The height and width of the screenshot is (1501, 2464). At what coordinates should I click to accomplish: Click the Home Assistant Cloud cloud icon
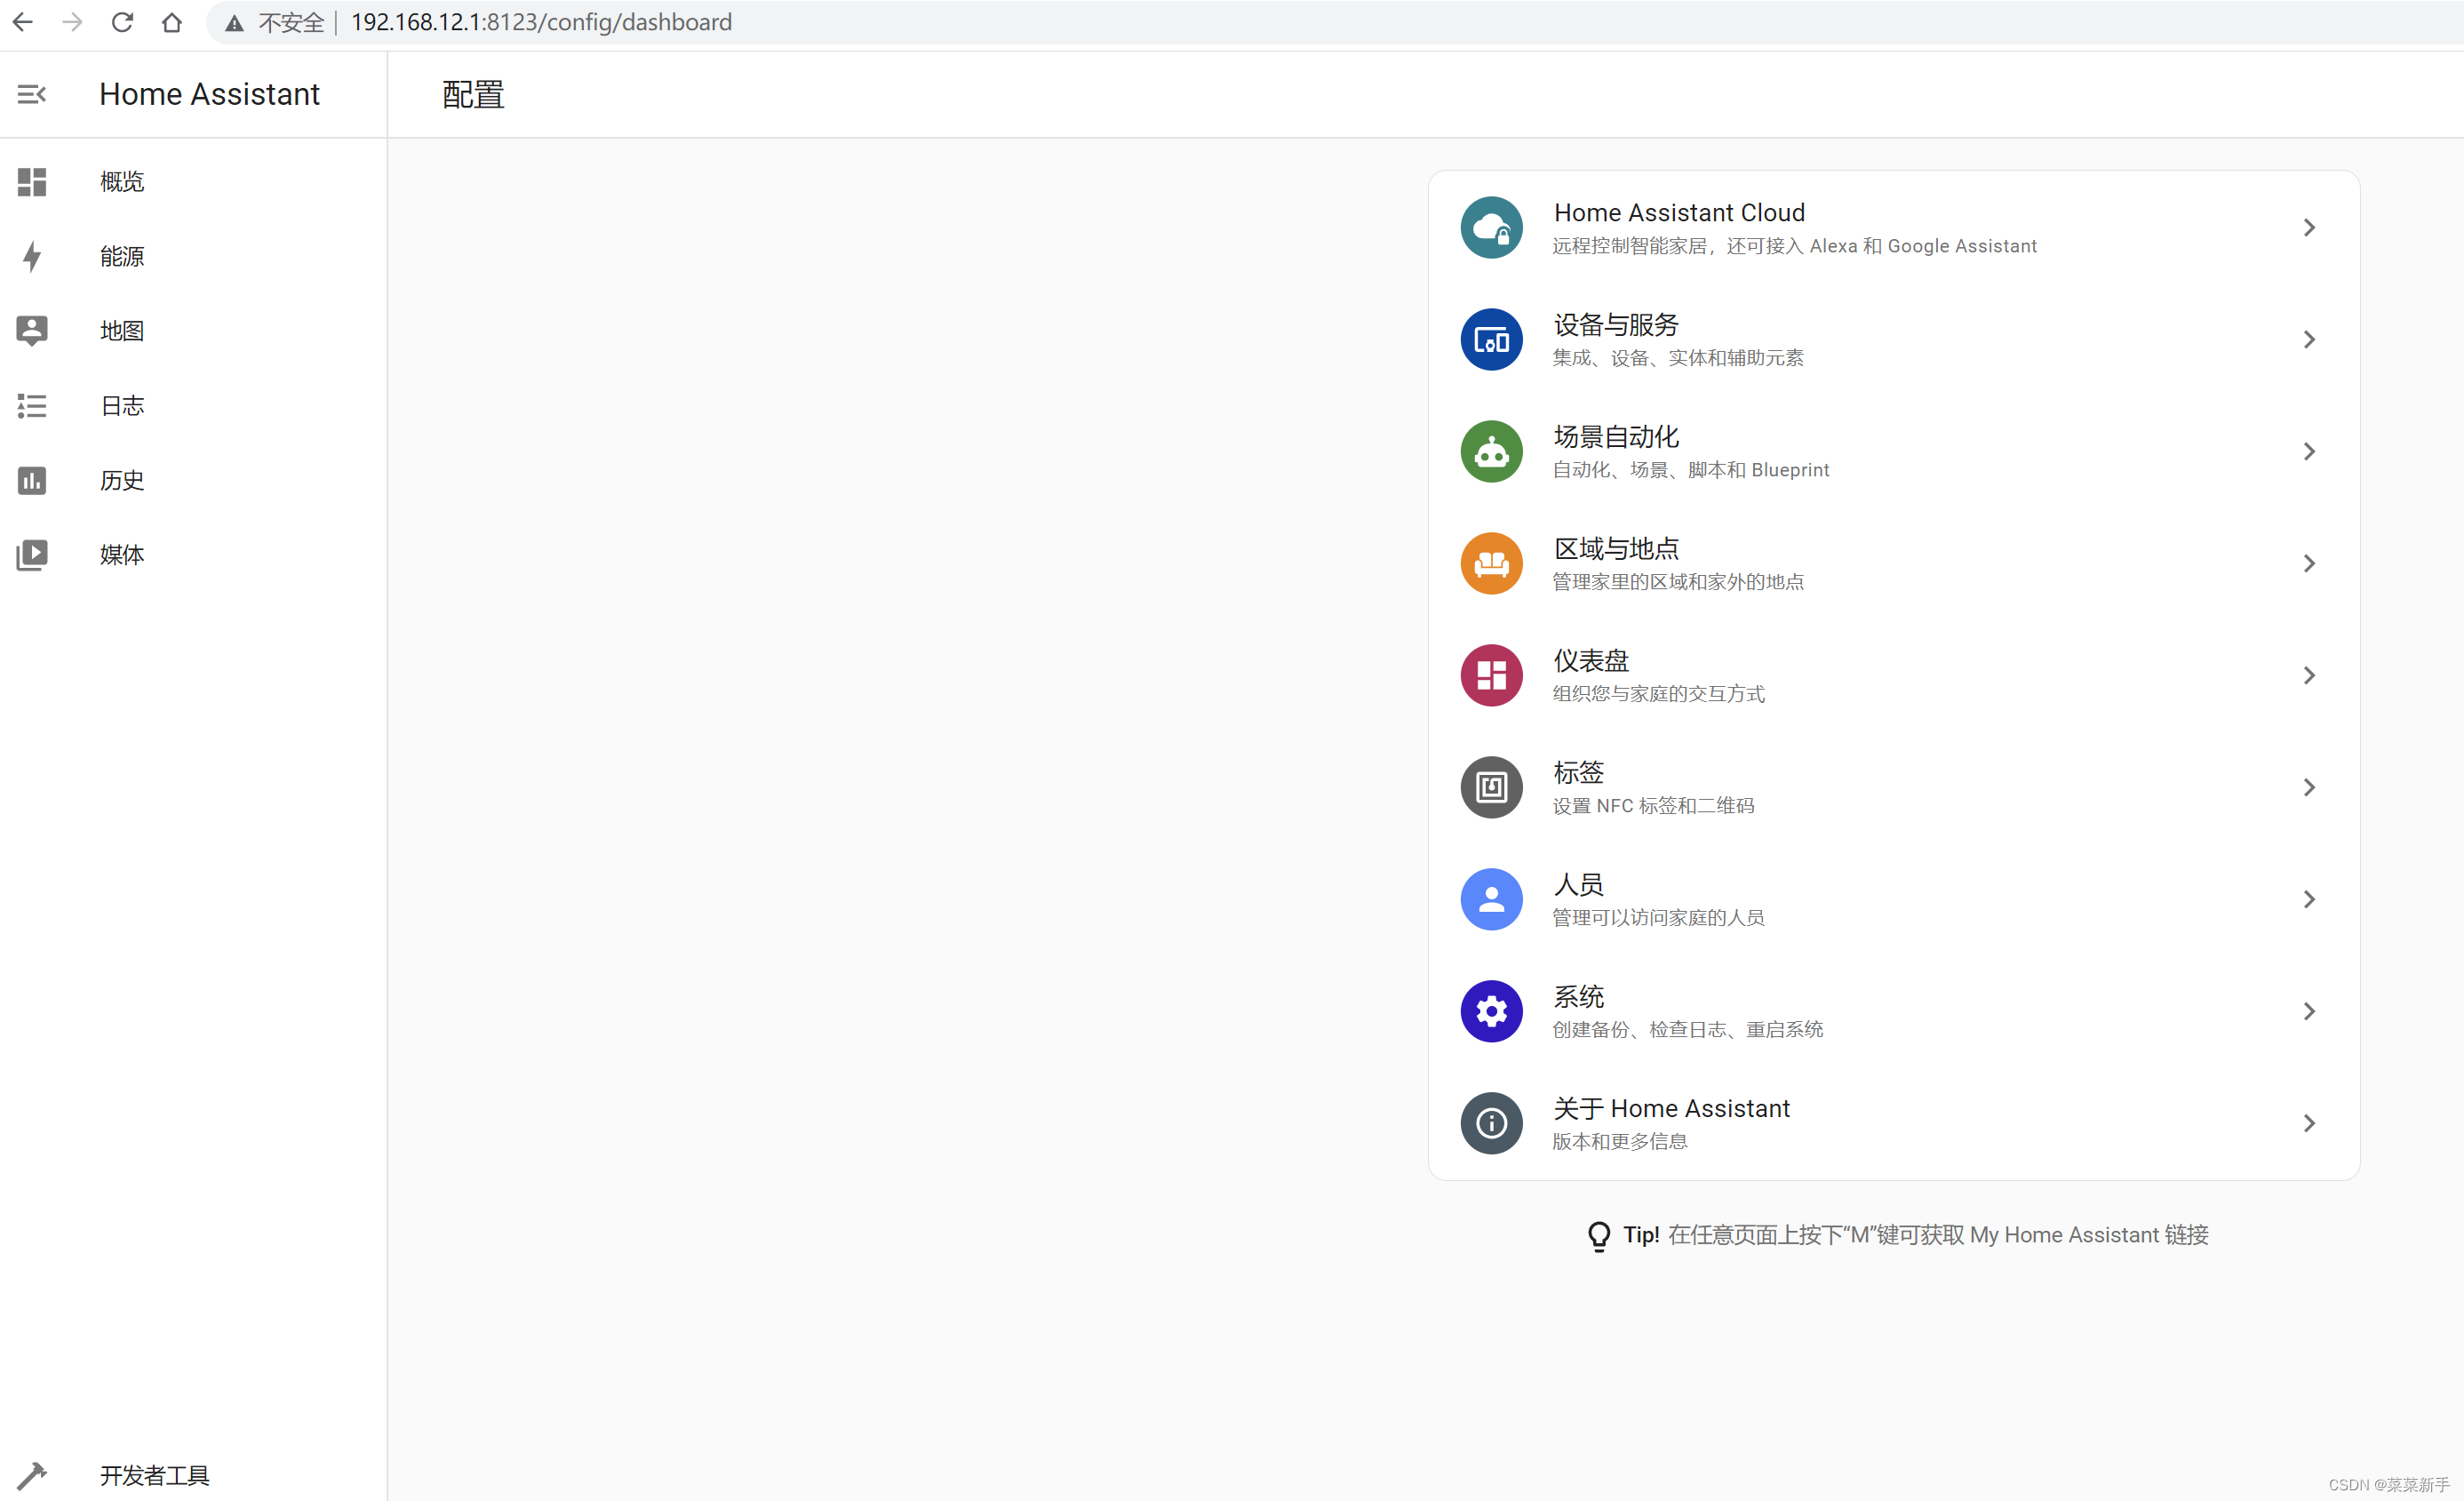pos(1491,227)
